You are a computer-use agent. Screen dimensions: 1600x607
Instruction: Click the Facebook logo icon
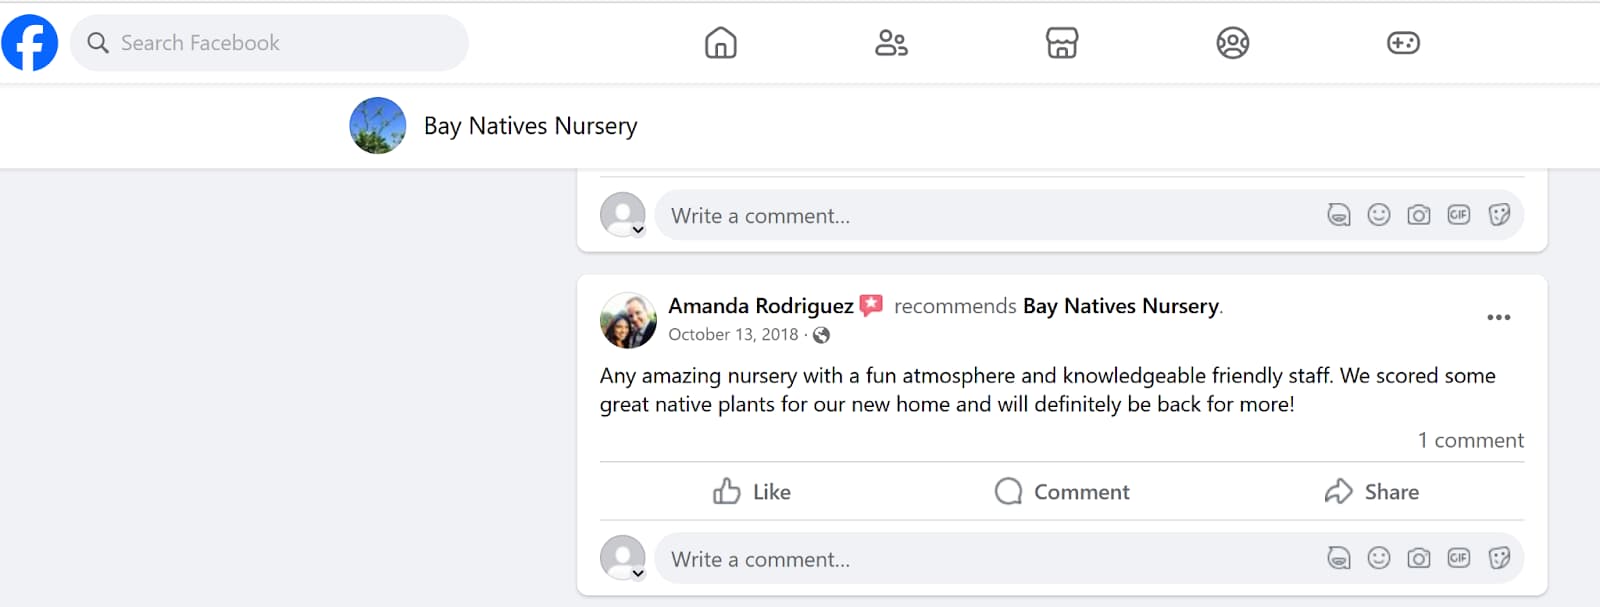[x=30, y=43]
